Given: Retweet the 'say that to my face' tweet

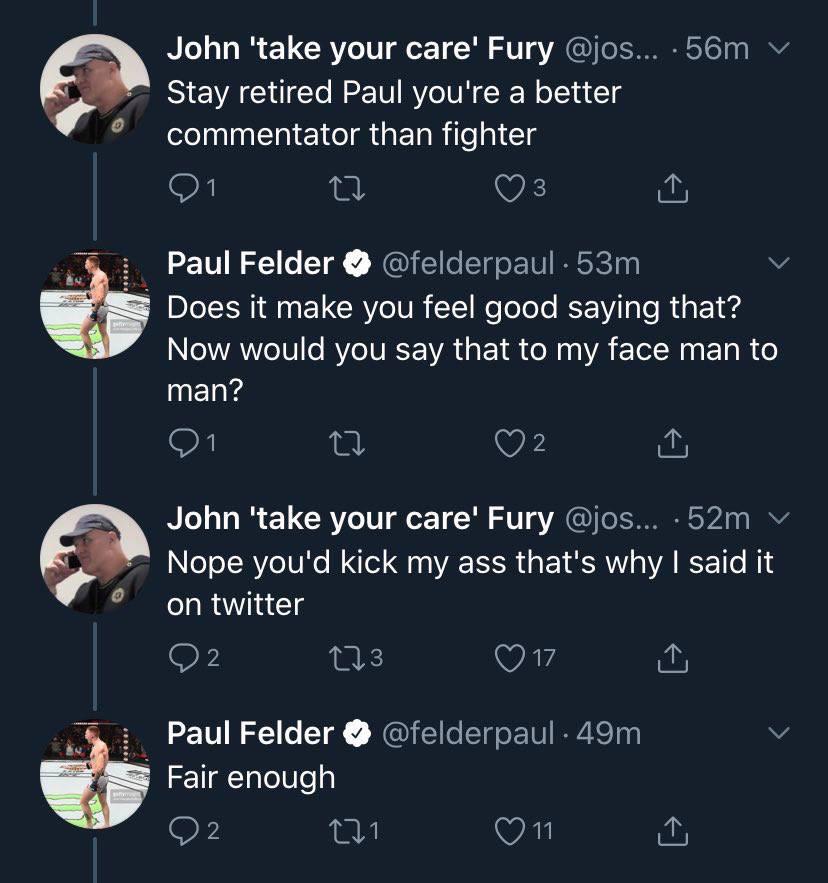Looking at the screenshot, I should [347, 443].
